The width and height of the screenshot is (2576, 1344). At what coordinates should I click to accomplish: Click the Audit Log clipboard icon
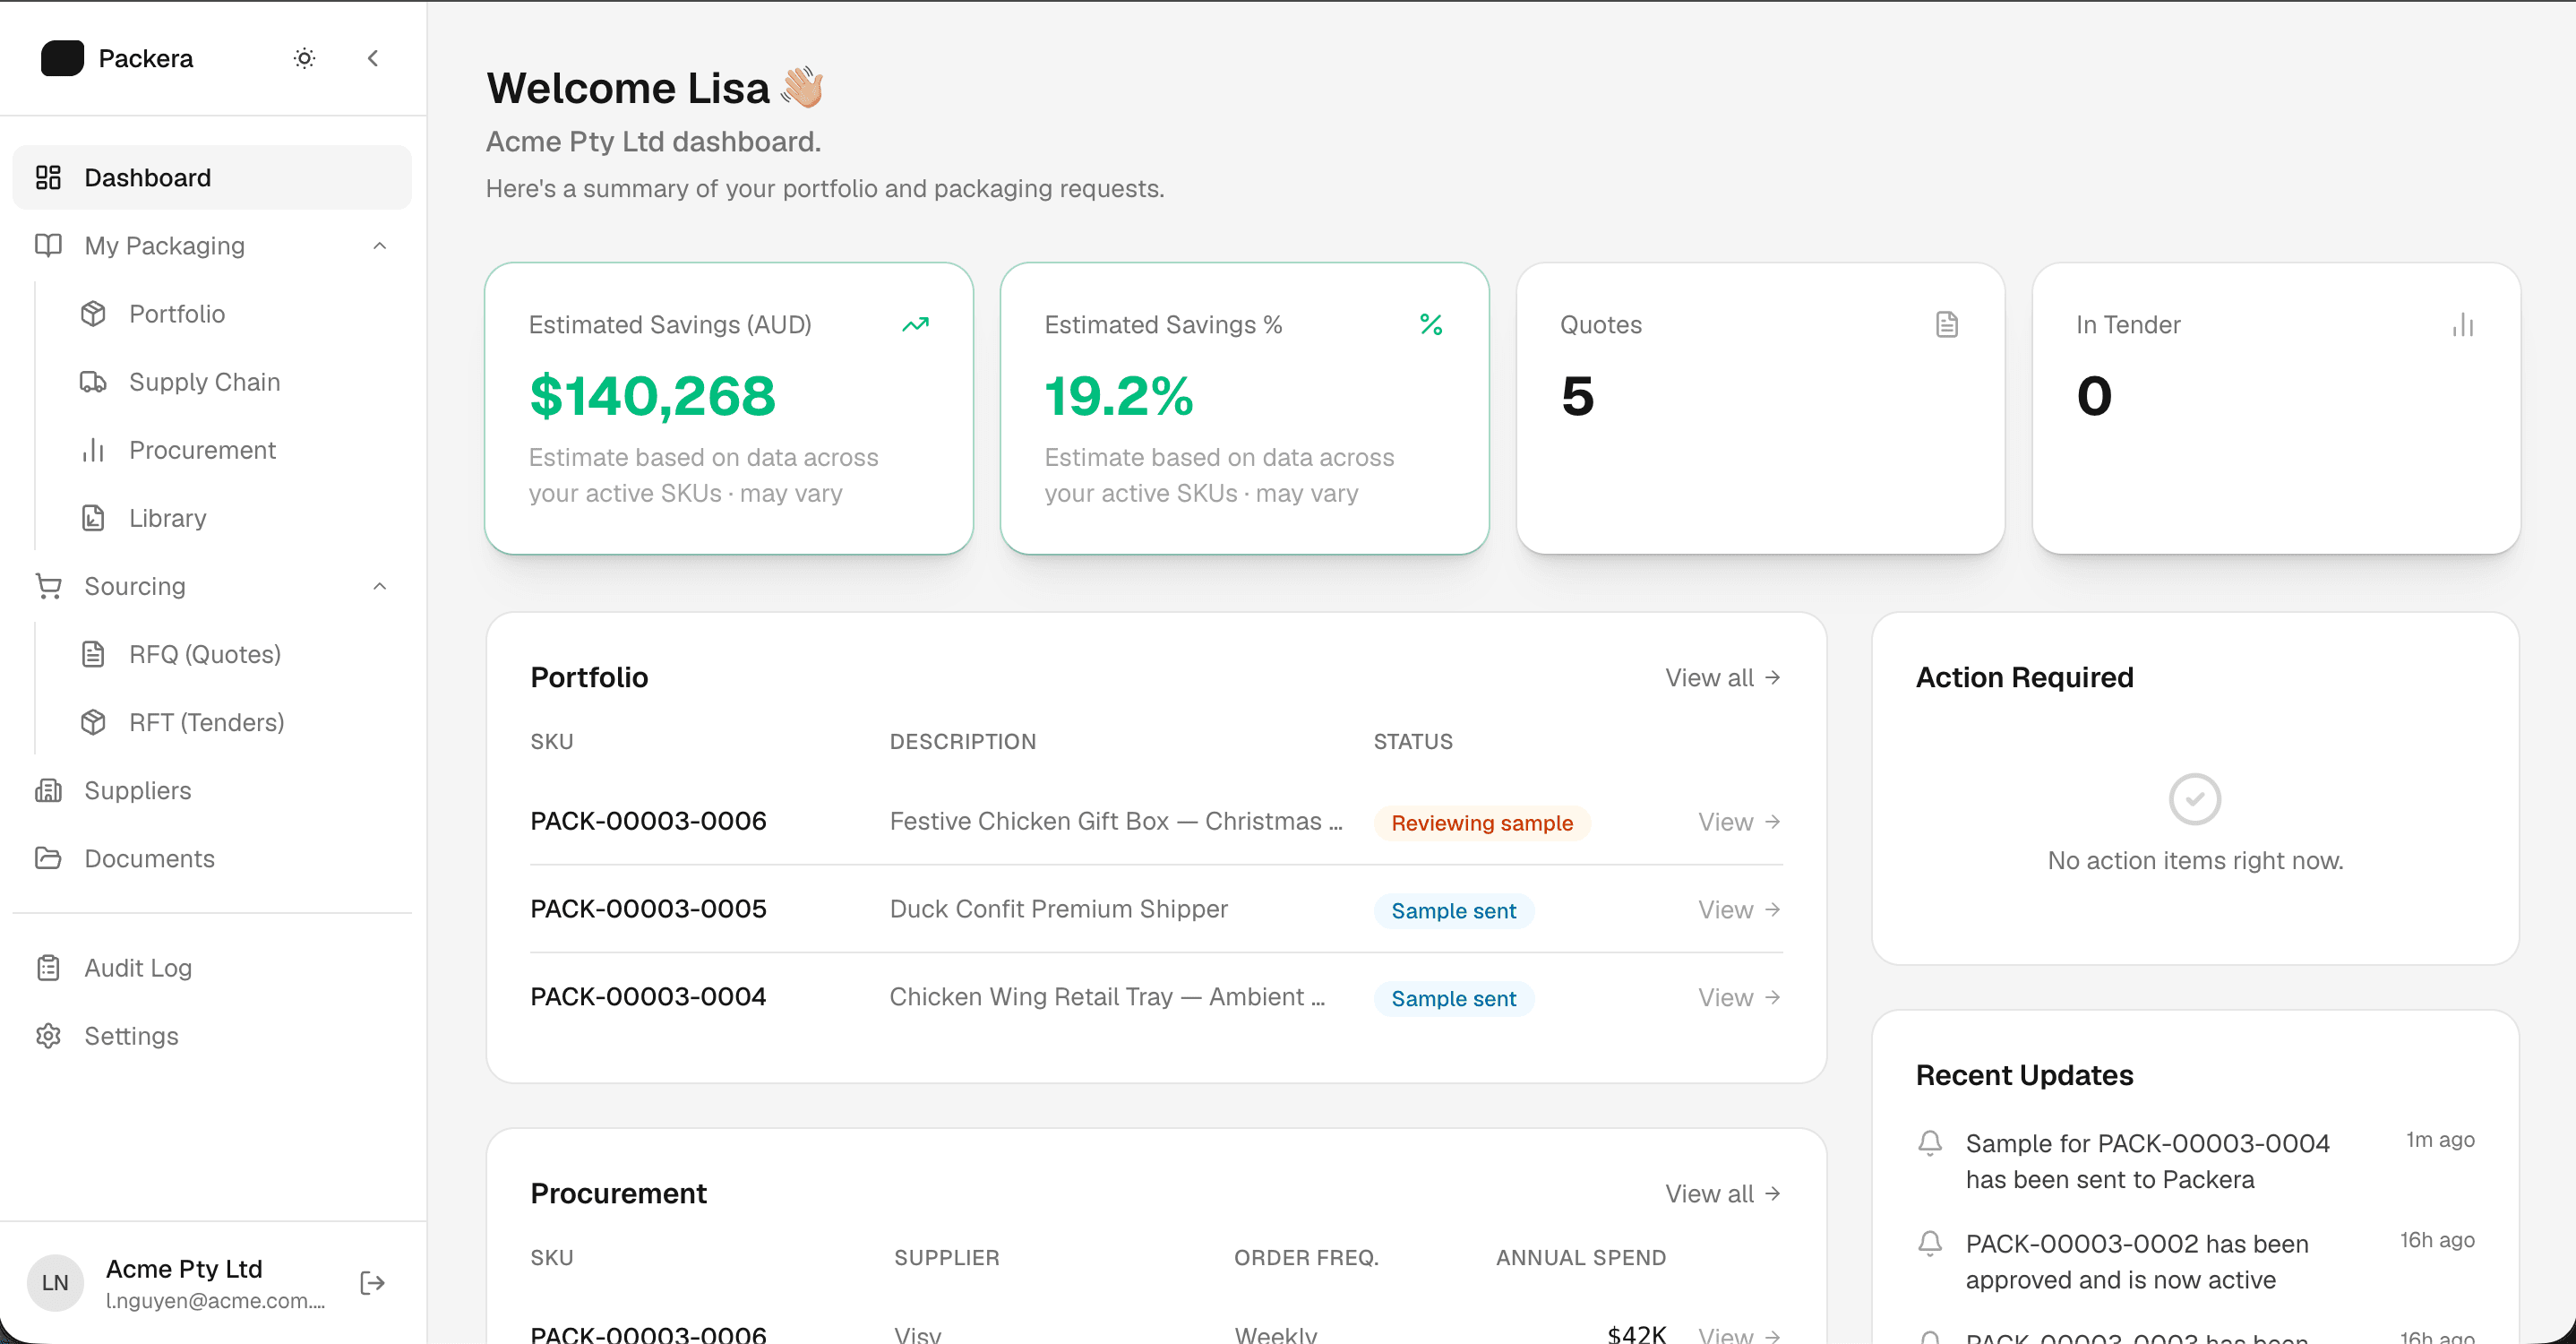[48, 968]
